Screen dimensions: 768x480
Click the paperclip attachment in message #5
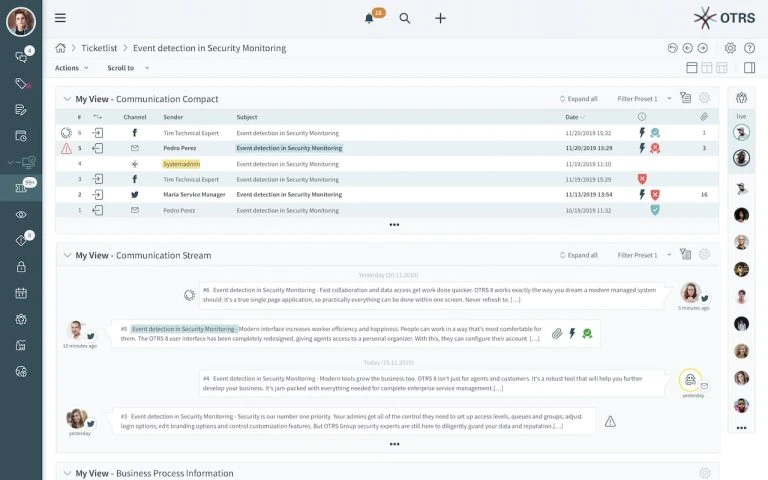click(557, 334)
